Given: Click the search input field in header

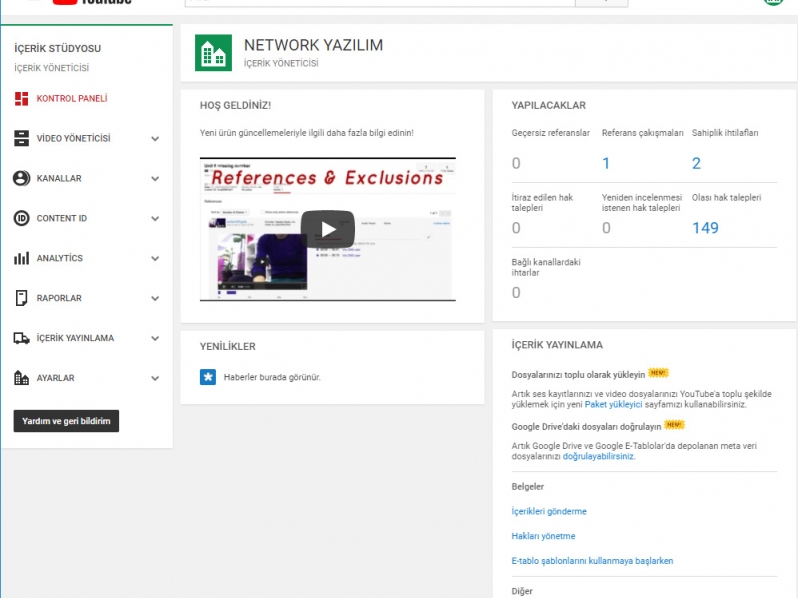Looking at the screenshot, I should click(x=380, y=3).
